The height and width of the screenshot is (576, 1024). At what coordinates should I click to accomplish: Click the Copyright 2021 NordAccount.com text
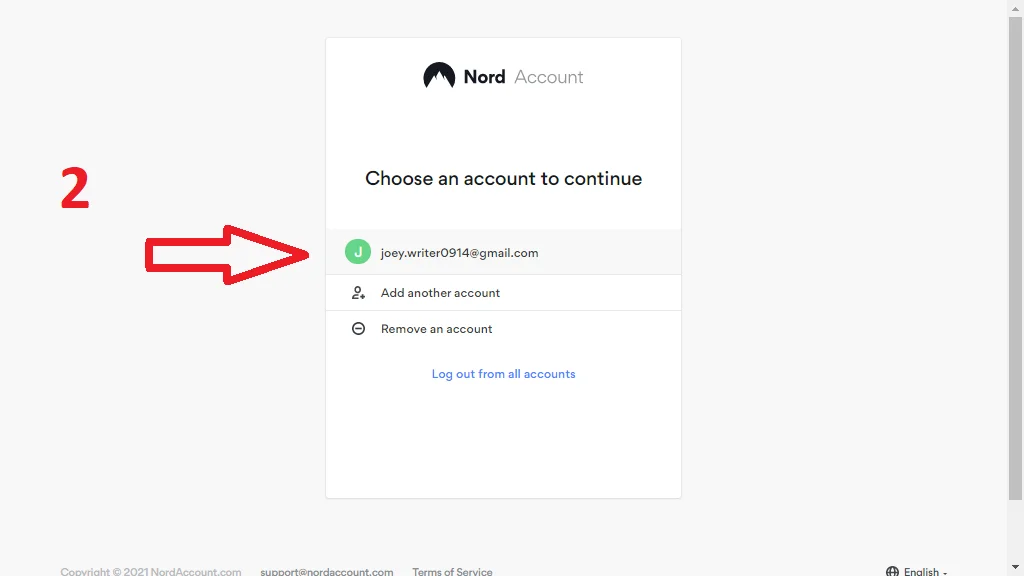150,571
